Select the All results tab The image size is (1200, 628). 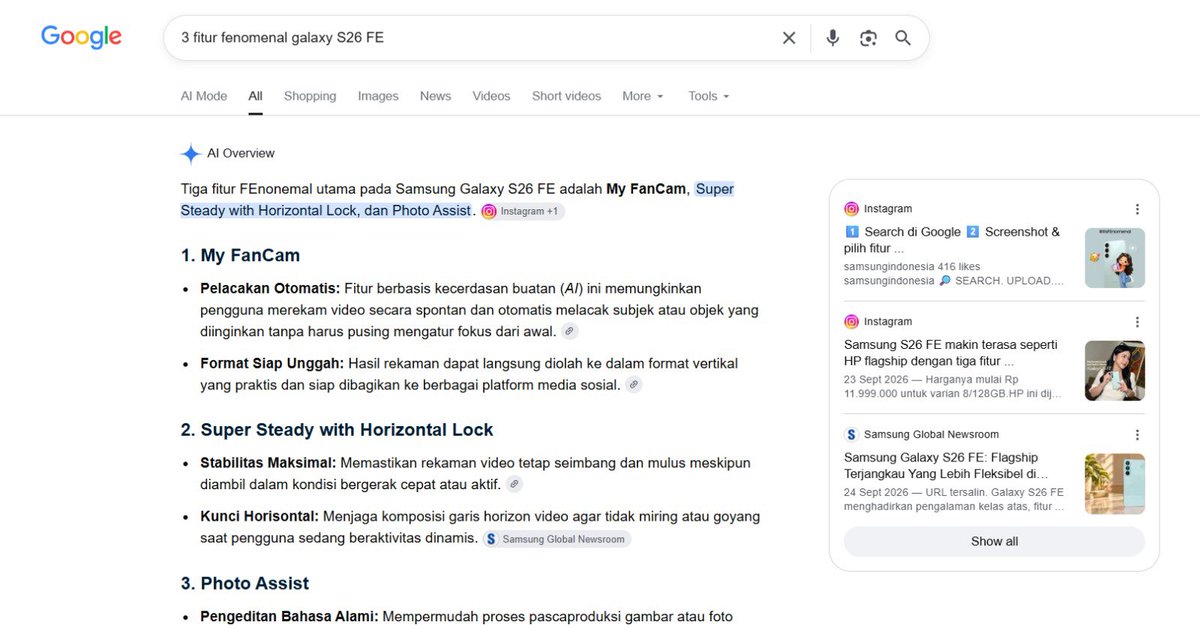coord(256,96)
